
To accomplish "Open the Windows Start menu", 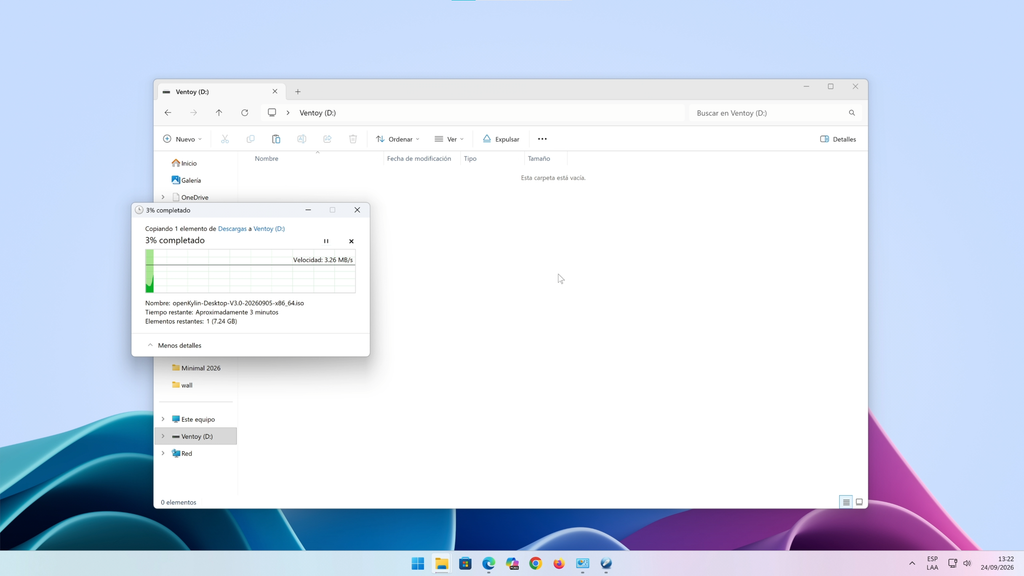I will [x=418, y=564].
